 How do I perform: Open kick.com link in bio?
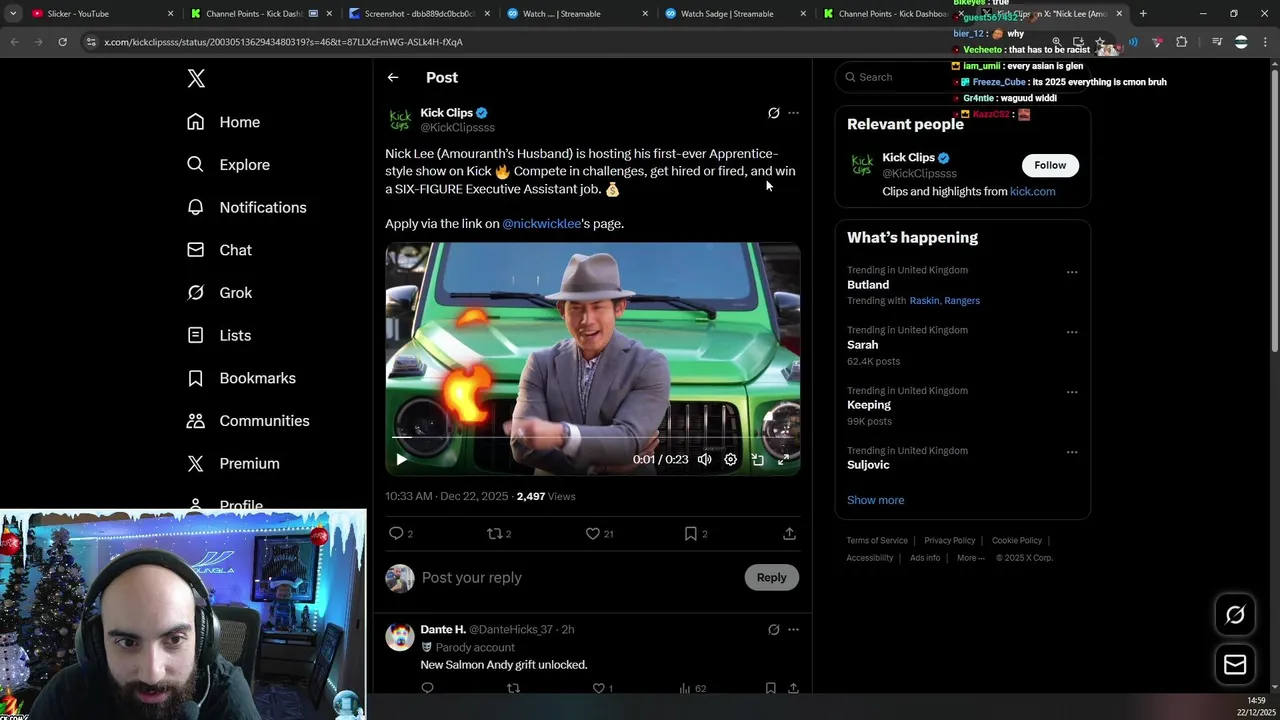1032,192
